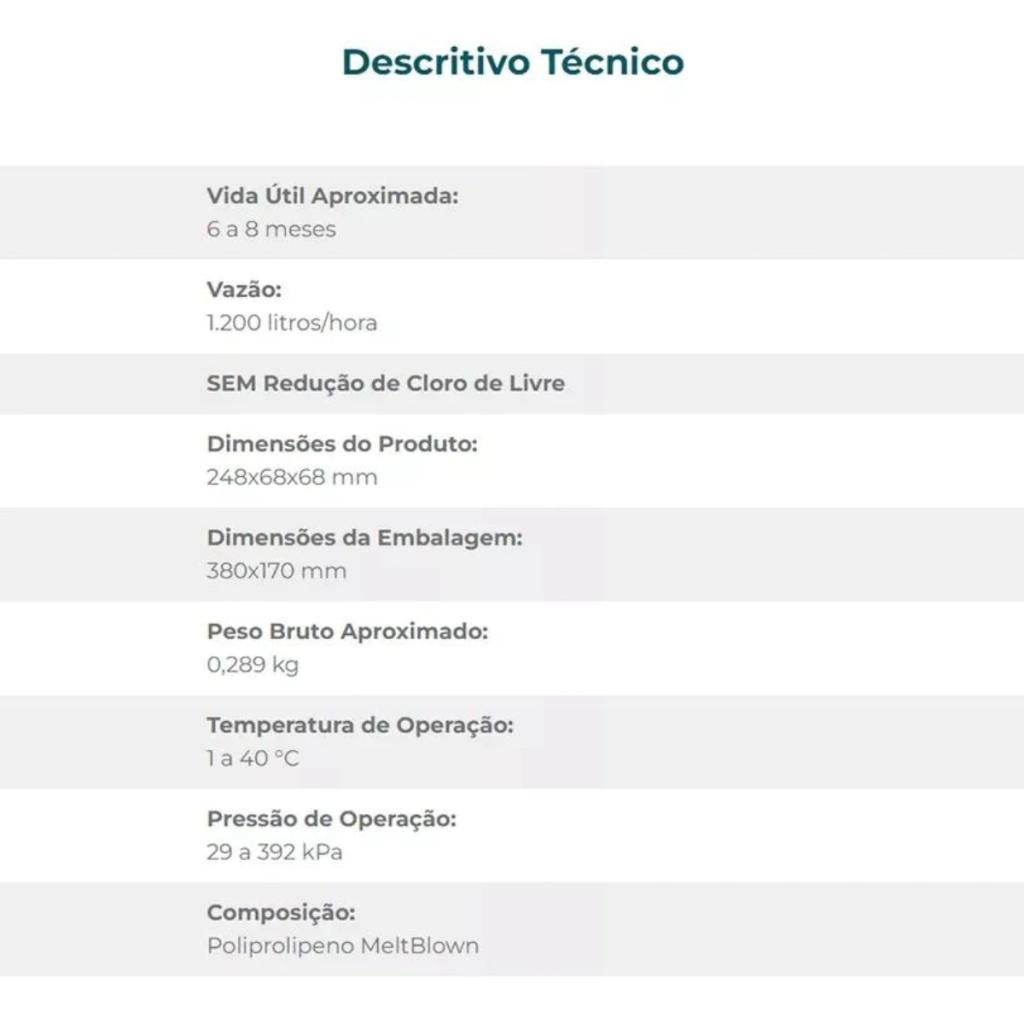This screenshot has height=1024, width=1024.
Task: Click the 248x68x68 mm value
Action: tap(292, 477)
